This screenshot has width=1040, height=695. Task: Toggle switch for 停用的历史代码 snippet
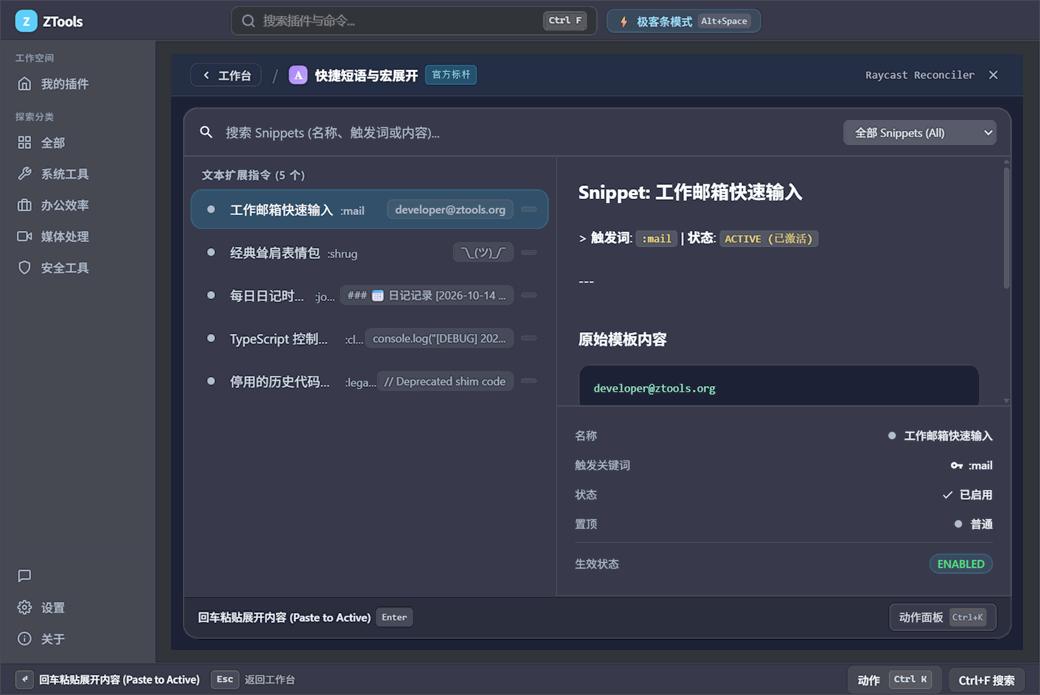[529, 381]
